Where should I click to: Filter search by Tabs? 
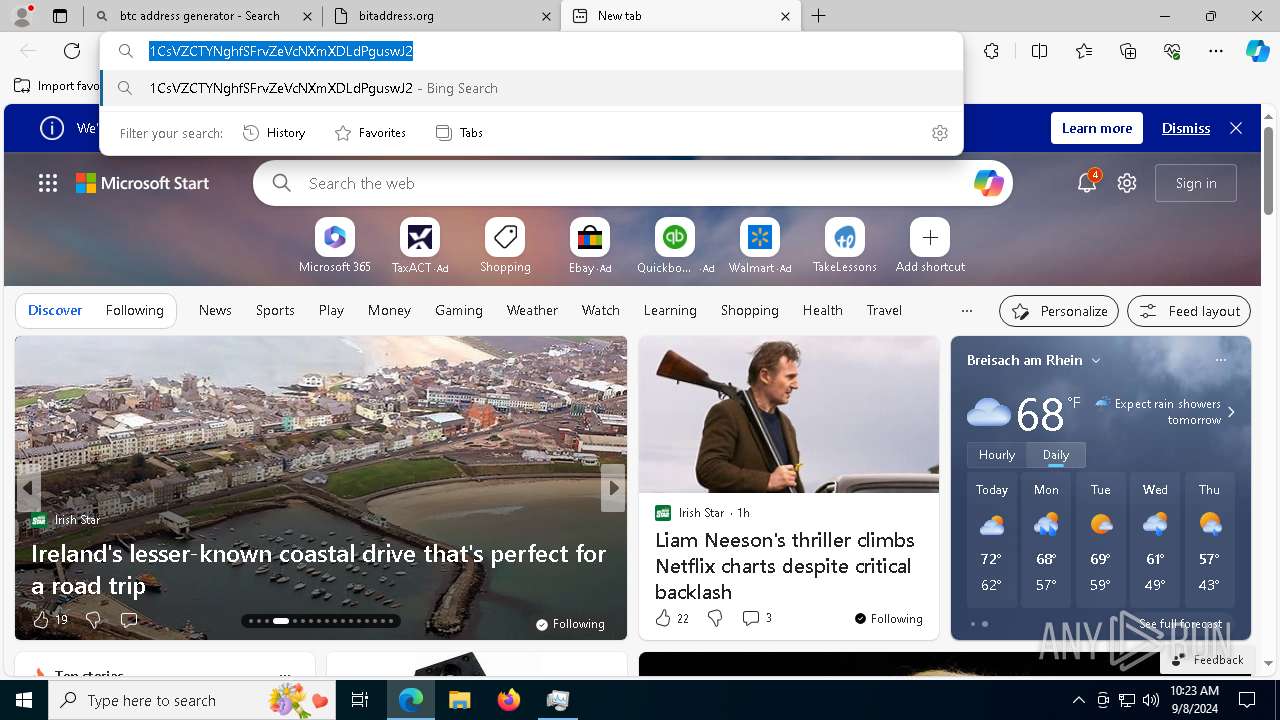point(459,133)
